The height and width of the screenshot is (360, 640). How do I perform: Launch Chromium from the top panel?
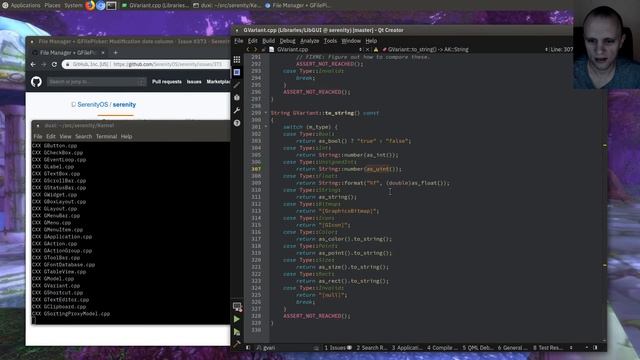click(x=100, y=5)
